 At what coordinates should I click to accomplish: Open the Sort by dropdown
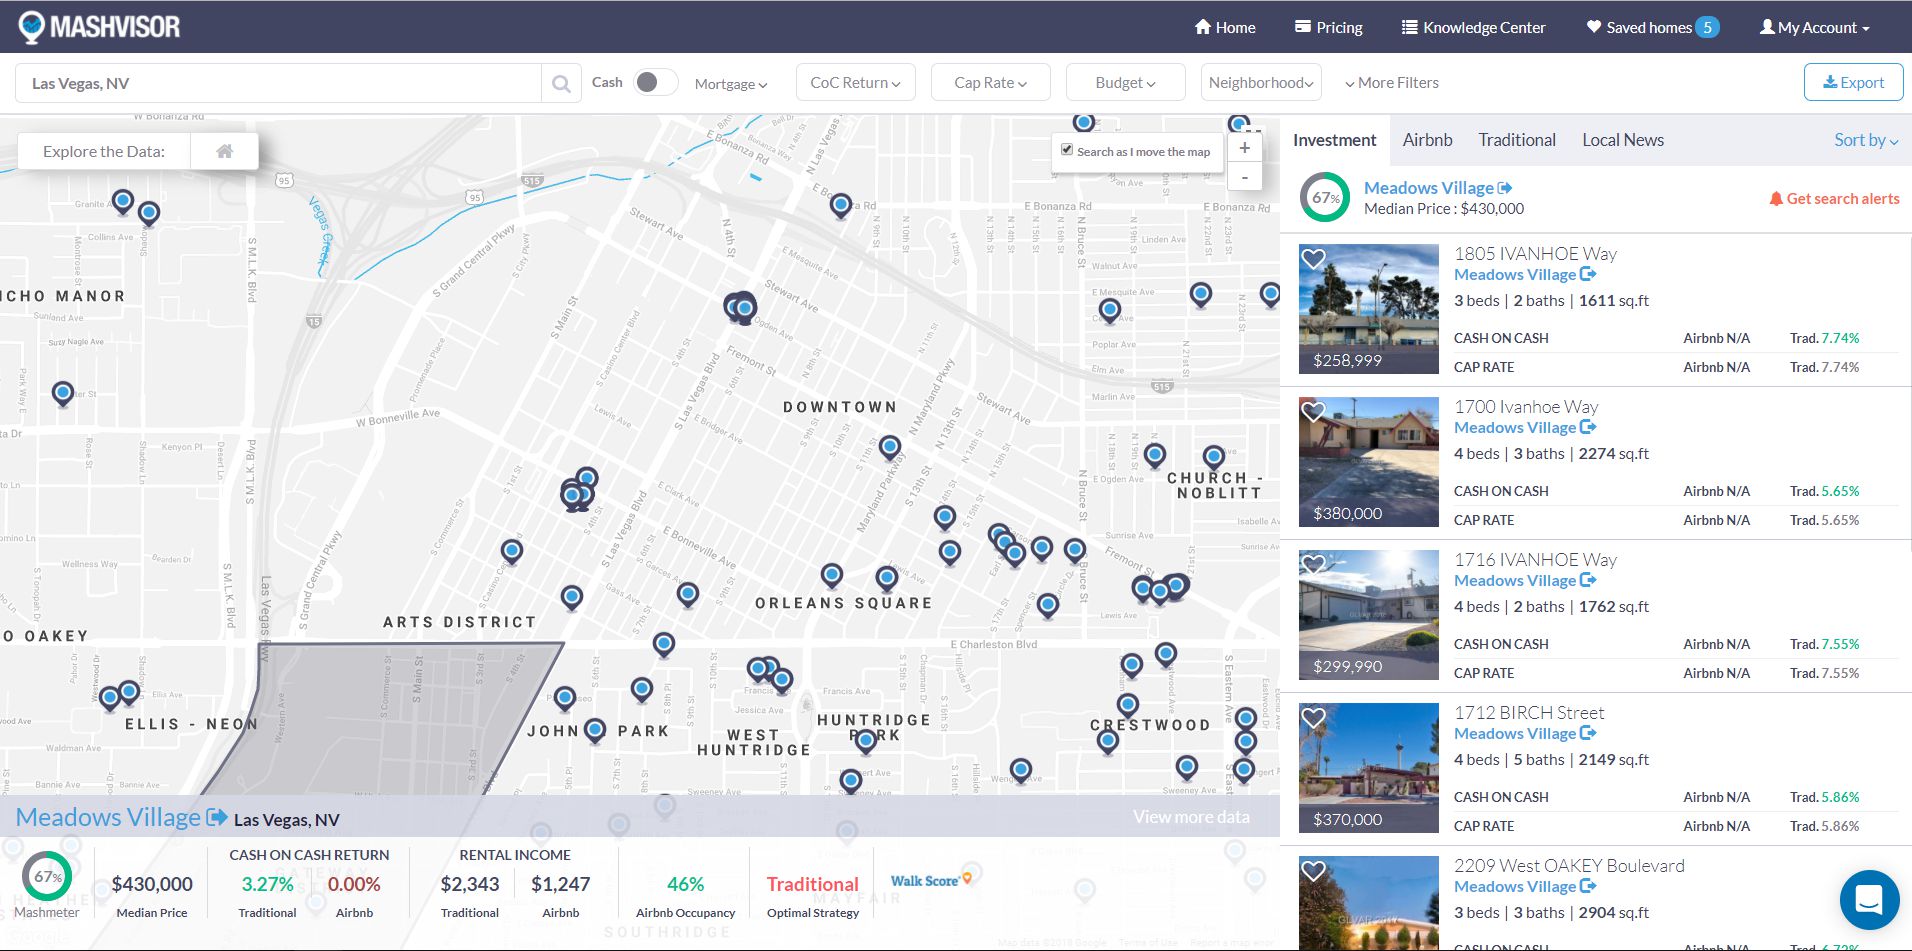(x=1866, y=140)
